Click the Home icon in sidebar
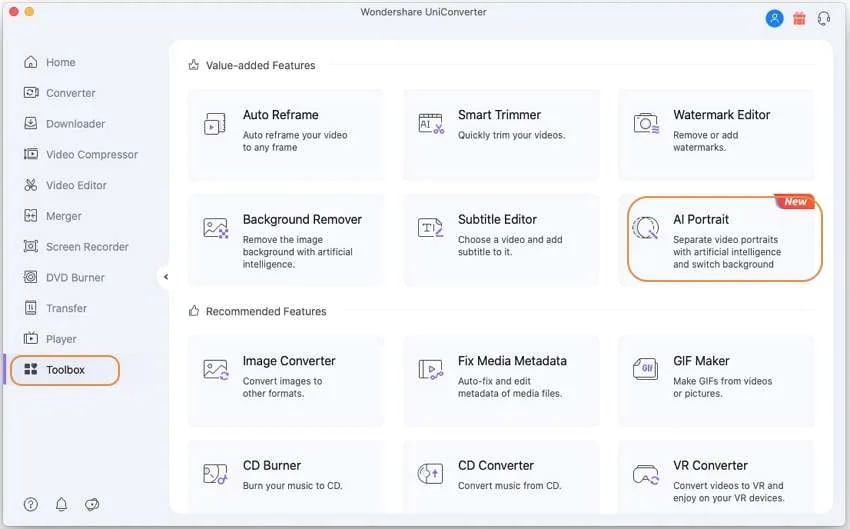The width and height of the screenshot is (850, 529). (31, 62)
